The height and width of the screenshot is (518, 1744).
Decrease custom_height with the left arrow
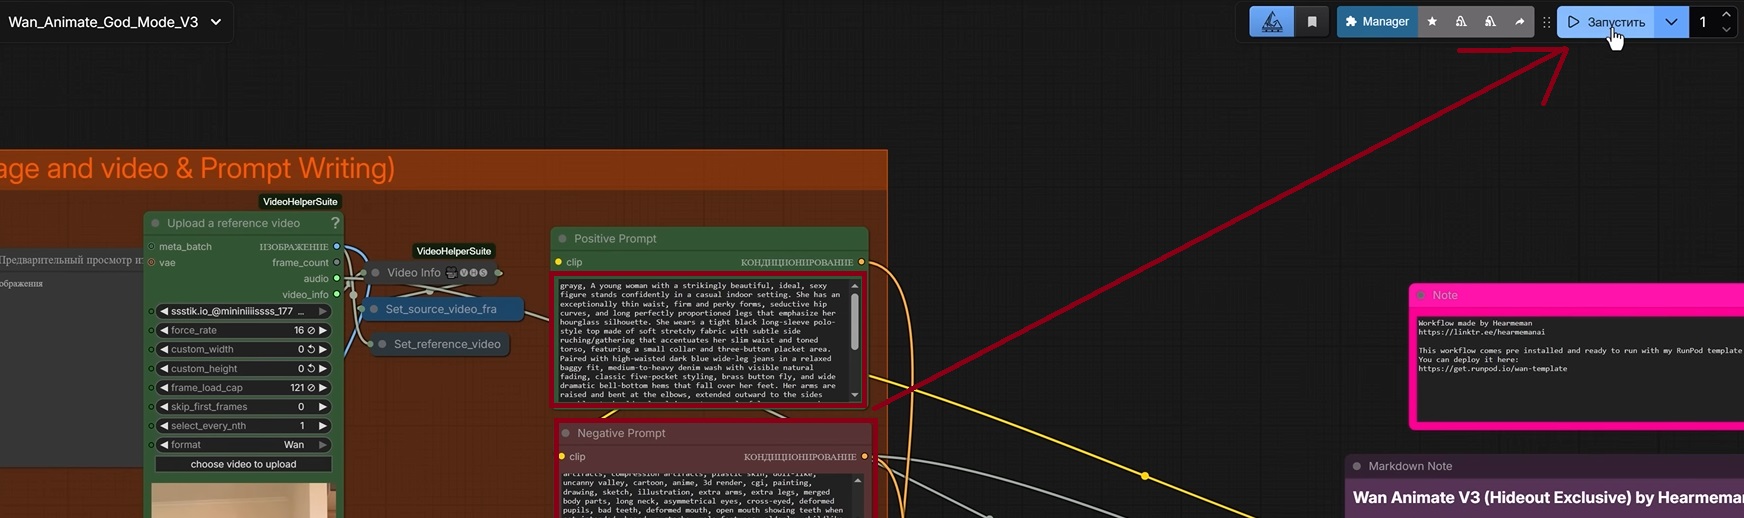(164, 368)
